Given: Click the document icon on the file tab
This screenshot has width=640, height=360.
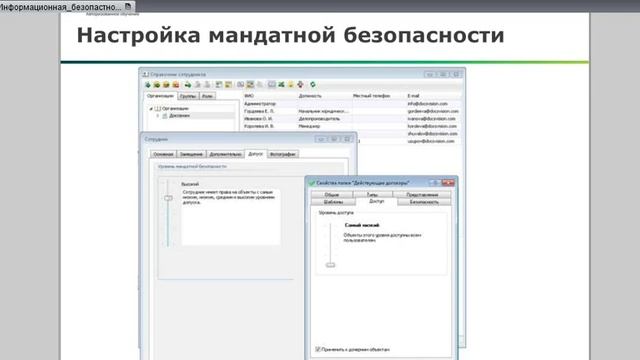Looking at the screenshot, I should pyautogui.click(x=128, y=7).
